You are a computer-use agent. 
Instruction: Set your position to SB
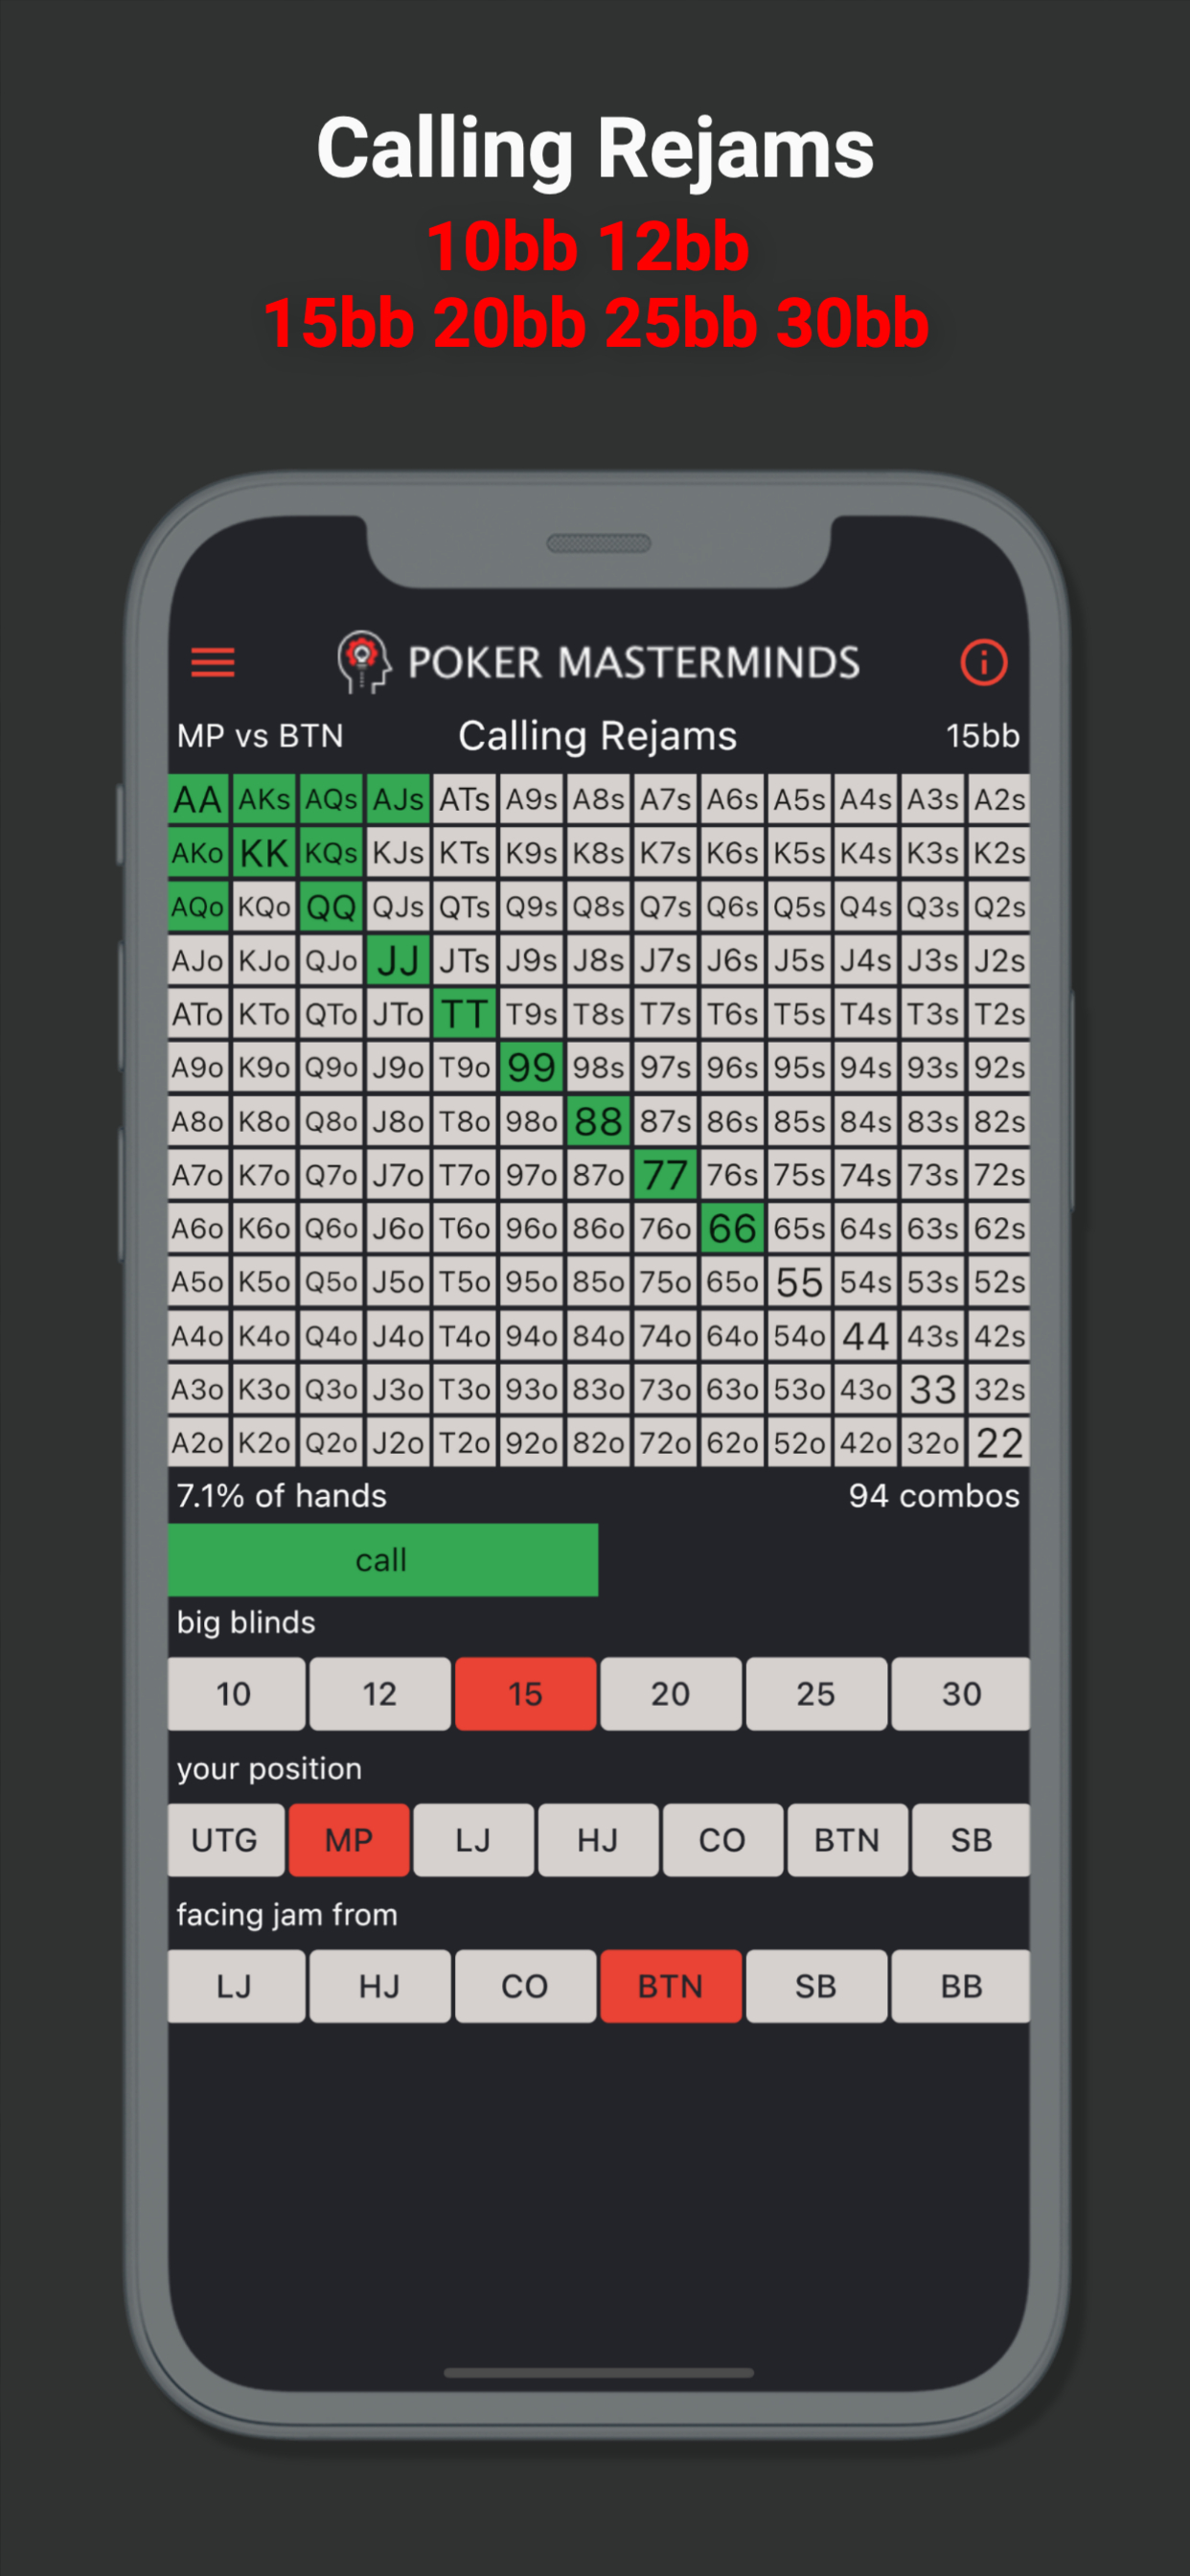[x=971, y=1839]
